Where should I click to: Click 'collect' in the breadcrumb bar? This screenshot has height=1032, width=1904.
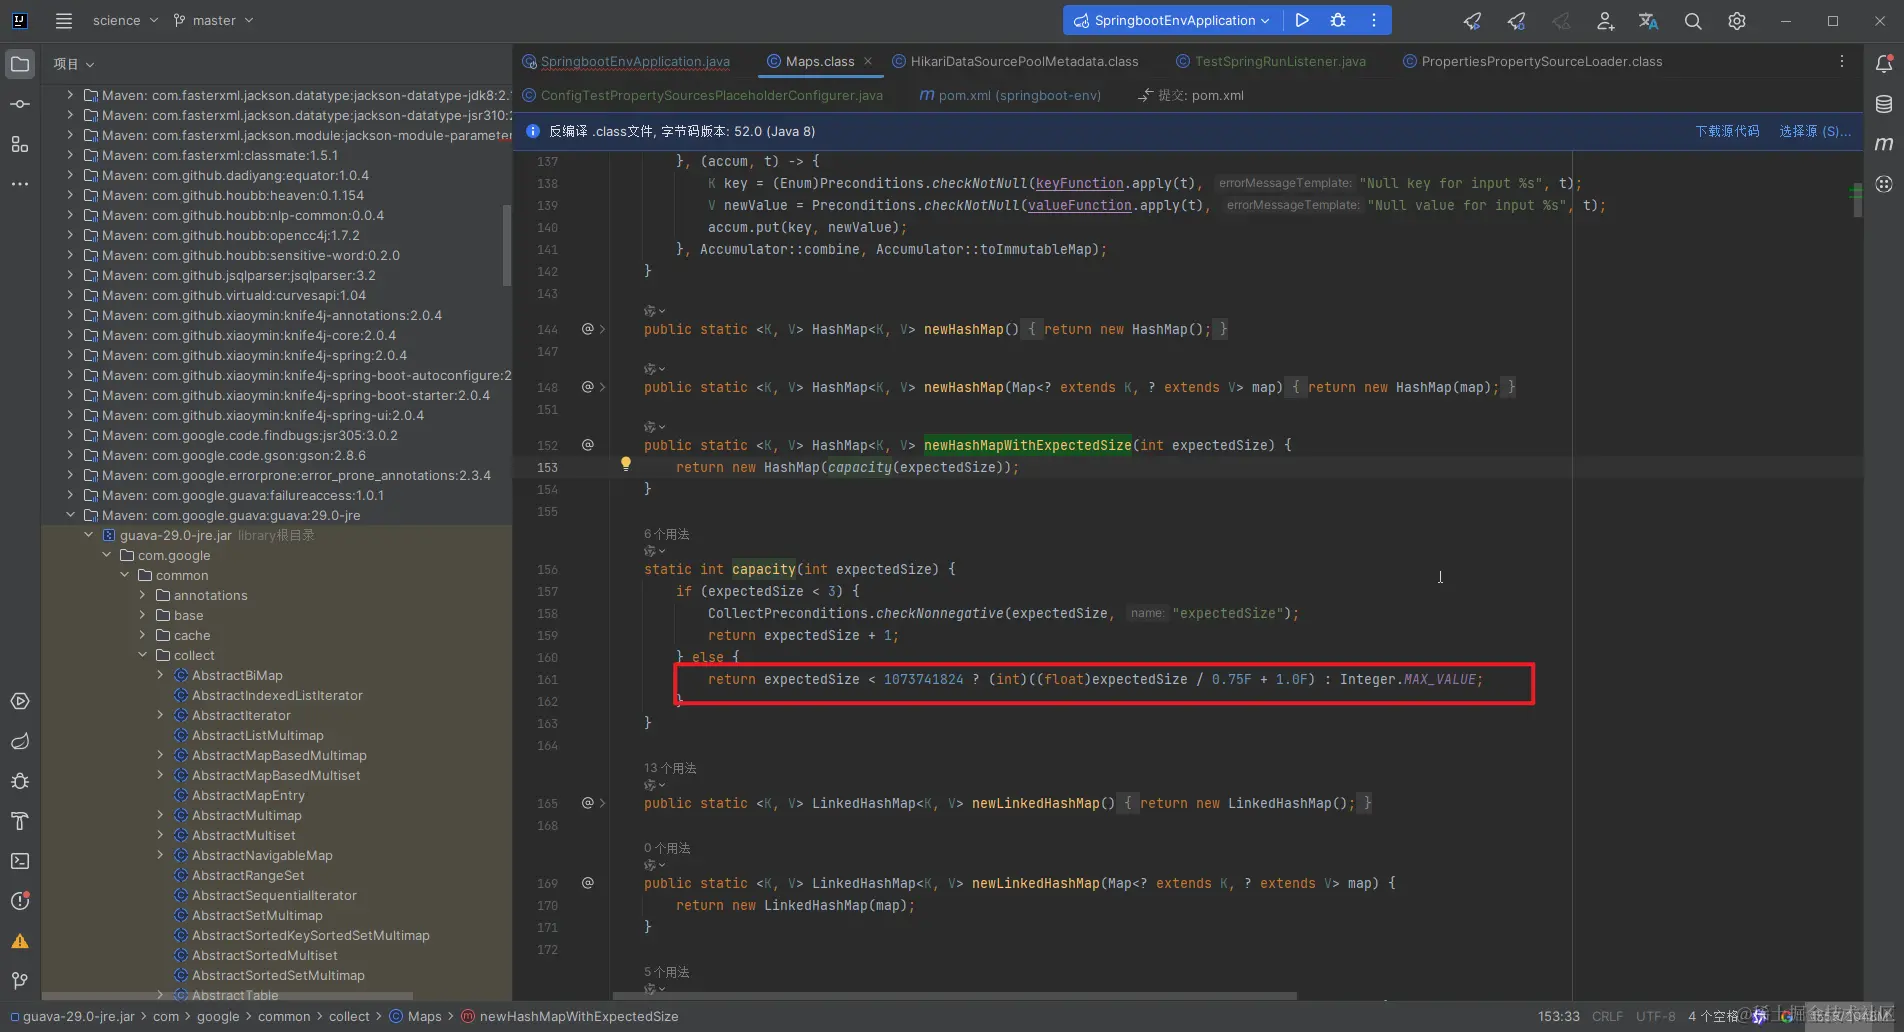[349, 1016]
